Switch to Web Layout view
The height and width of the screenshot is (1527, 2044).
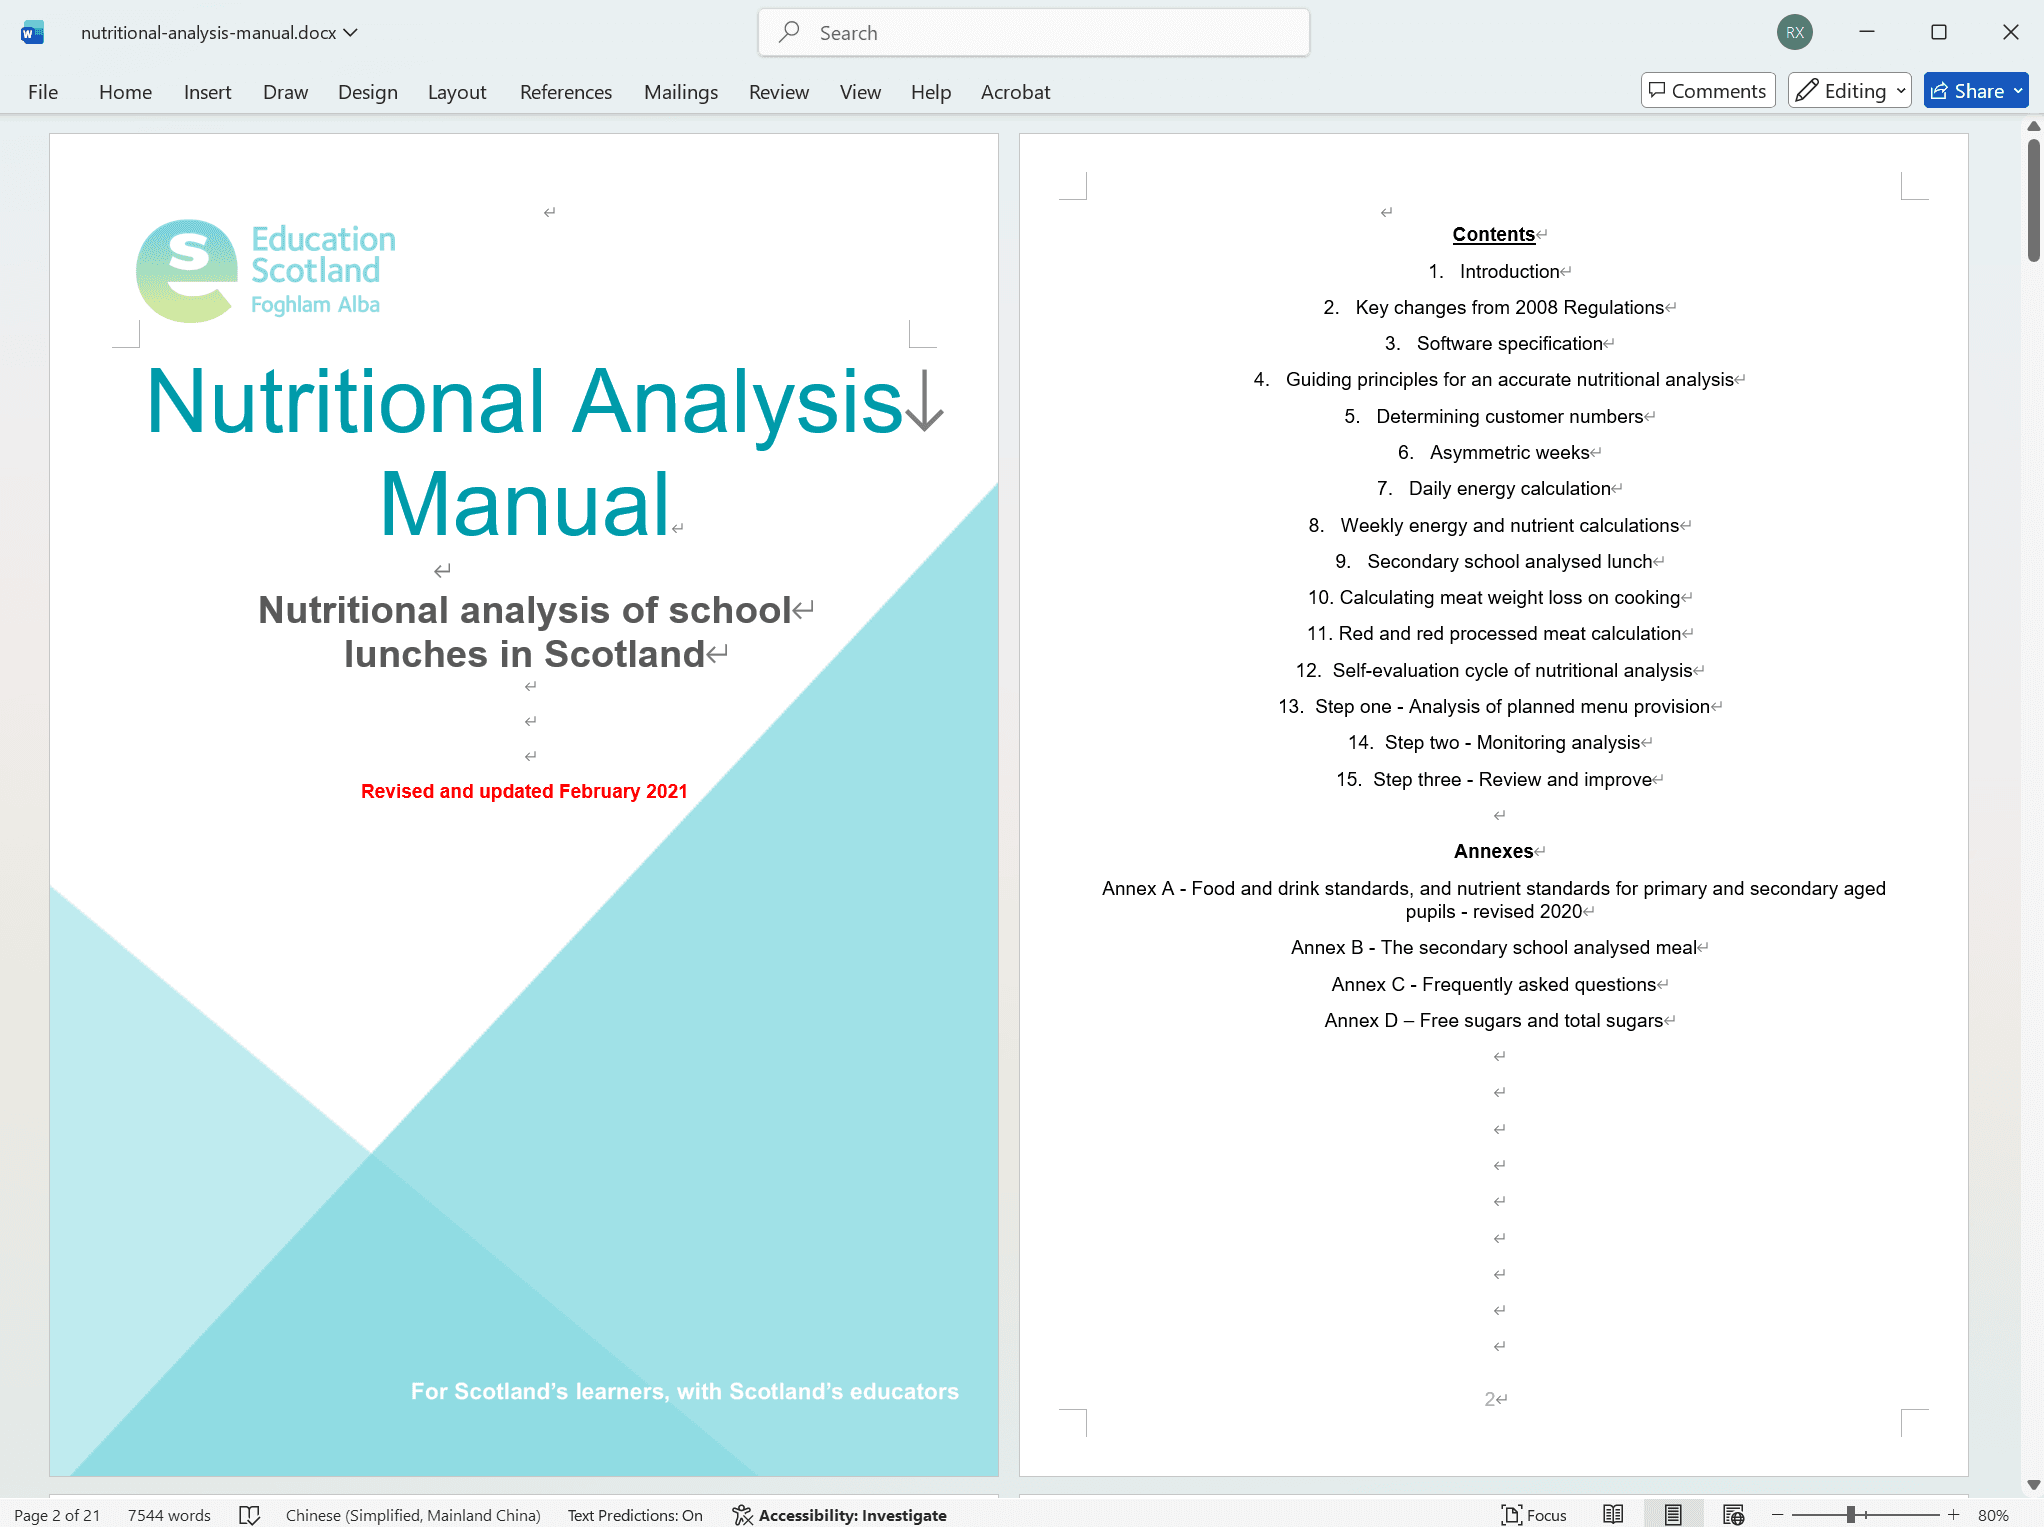[1733, 1514]
